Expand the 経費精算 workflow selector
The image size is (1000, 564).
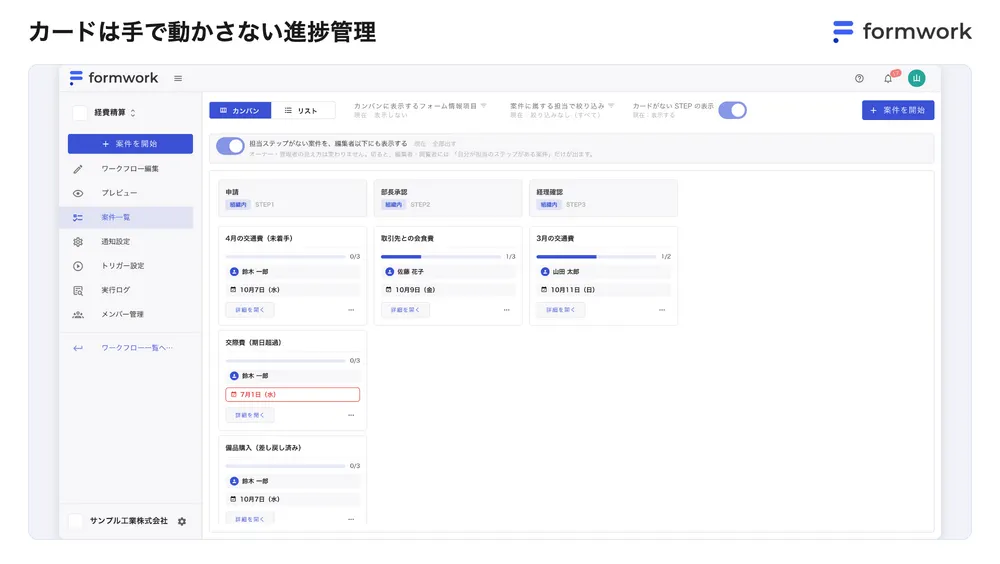pos(115,113)
